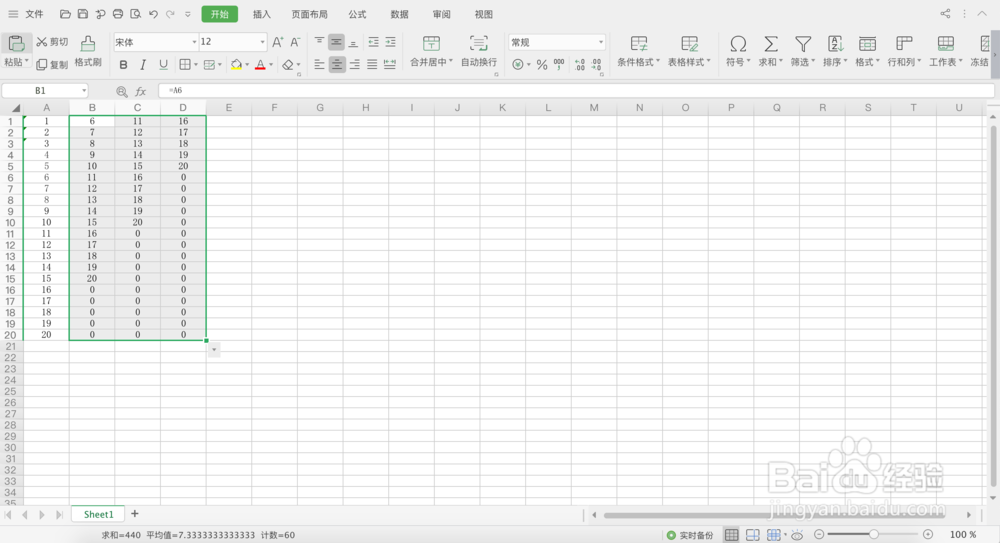The width and height of the screenshot is (1000, 543).
Task: Decrease font size with the A- icon
Action: [x=295, y=42]
